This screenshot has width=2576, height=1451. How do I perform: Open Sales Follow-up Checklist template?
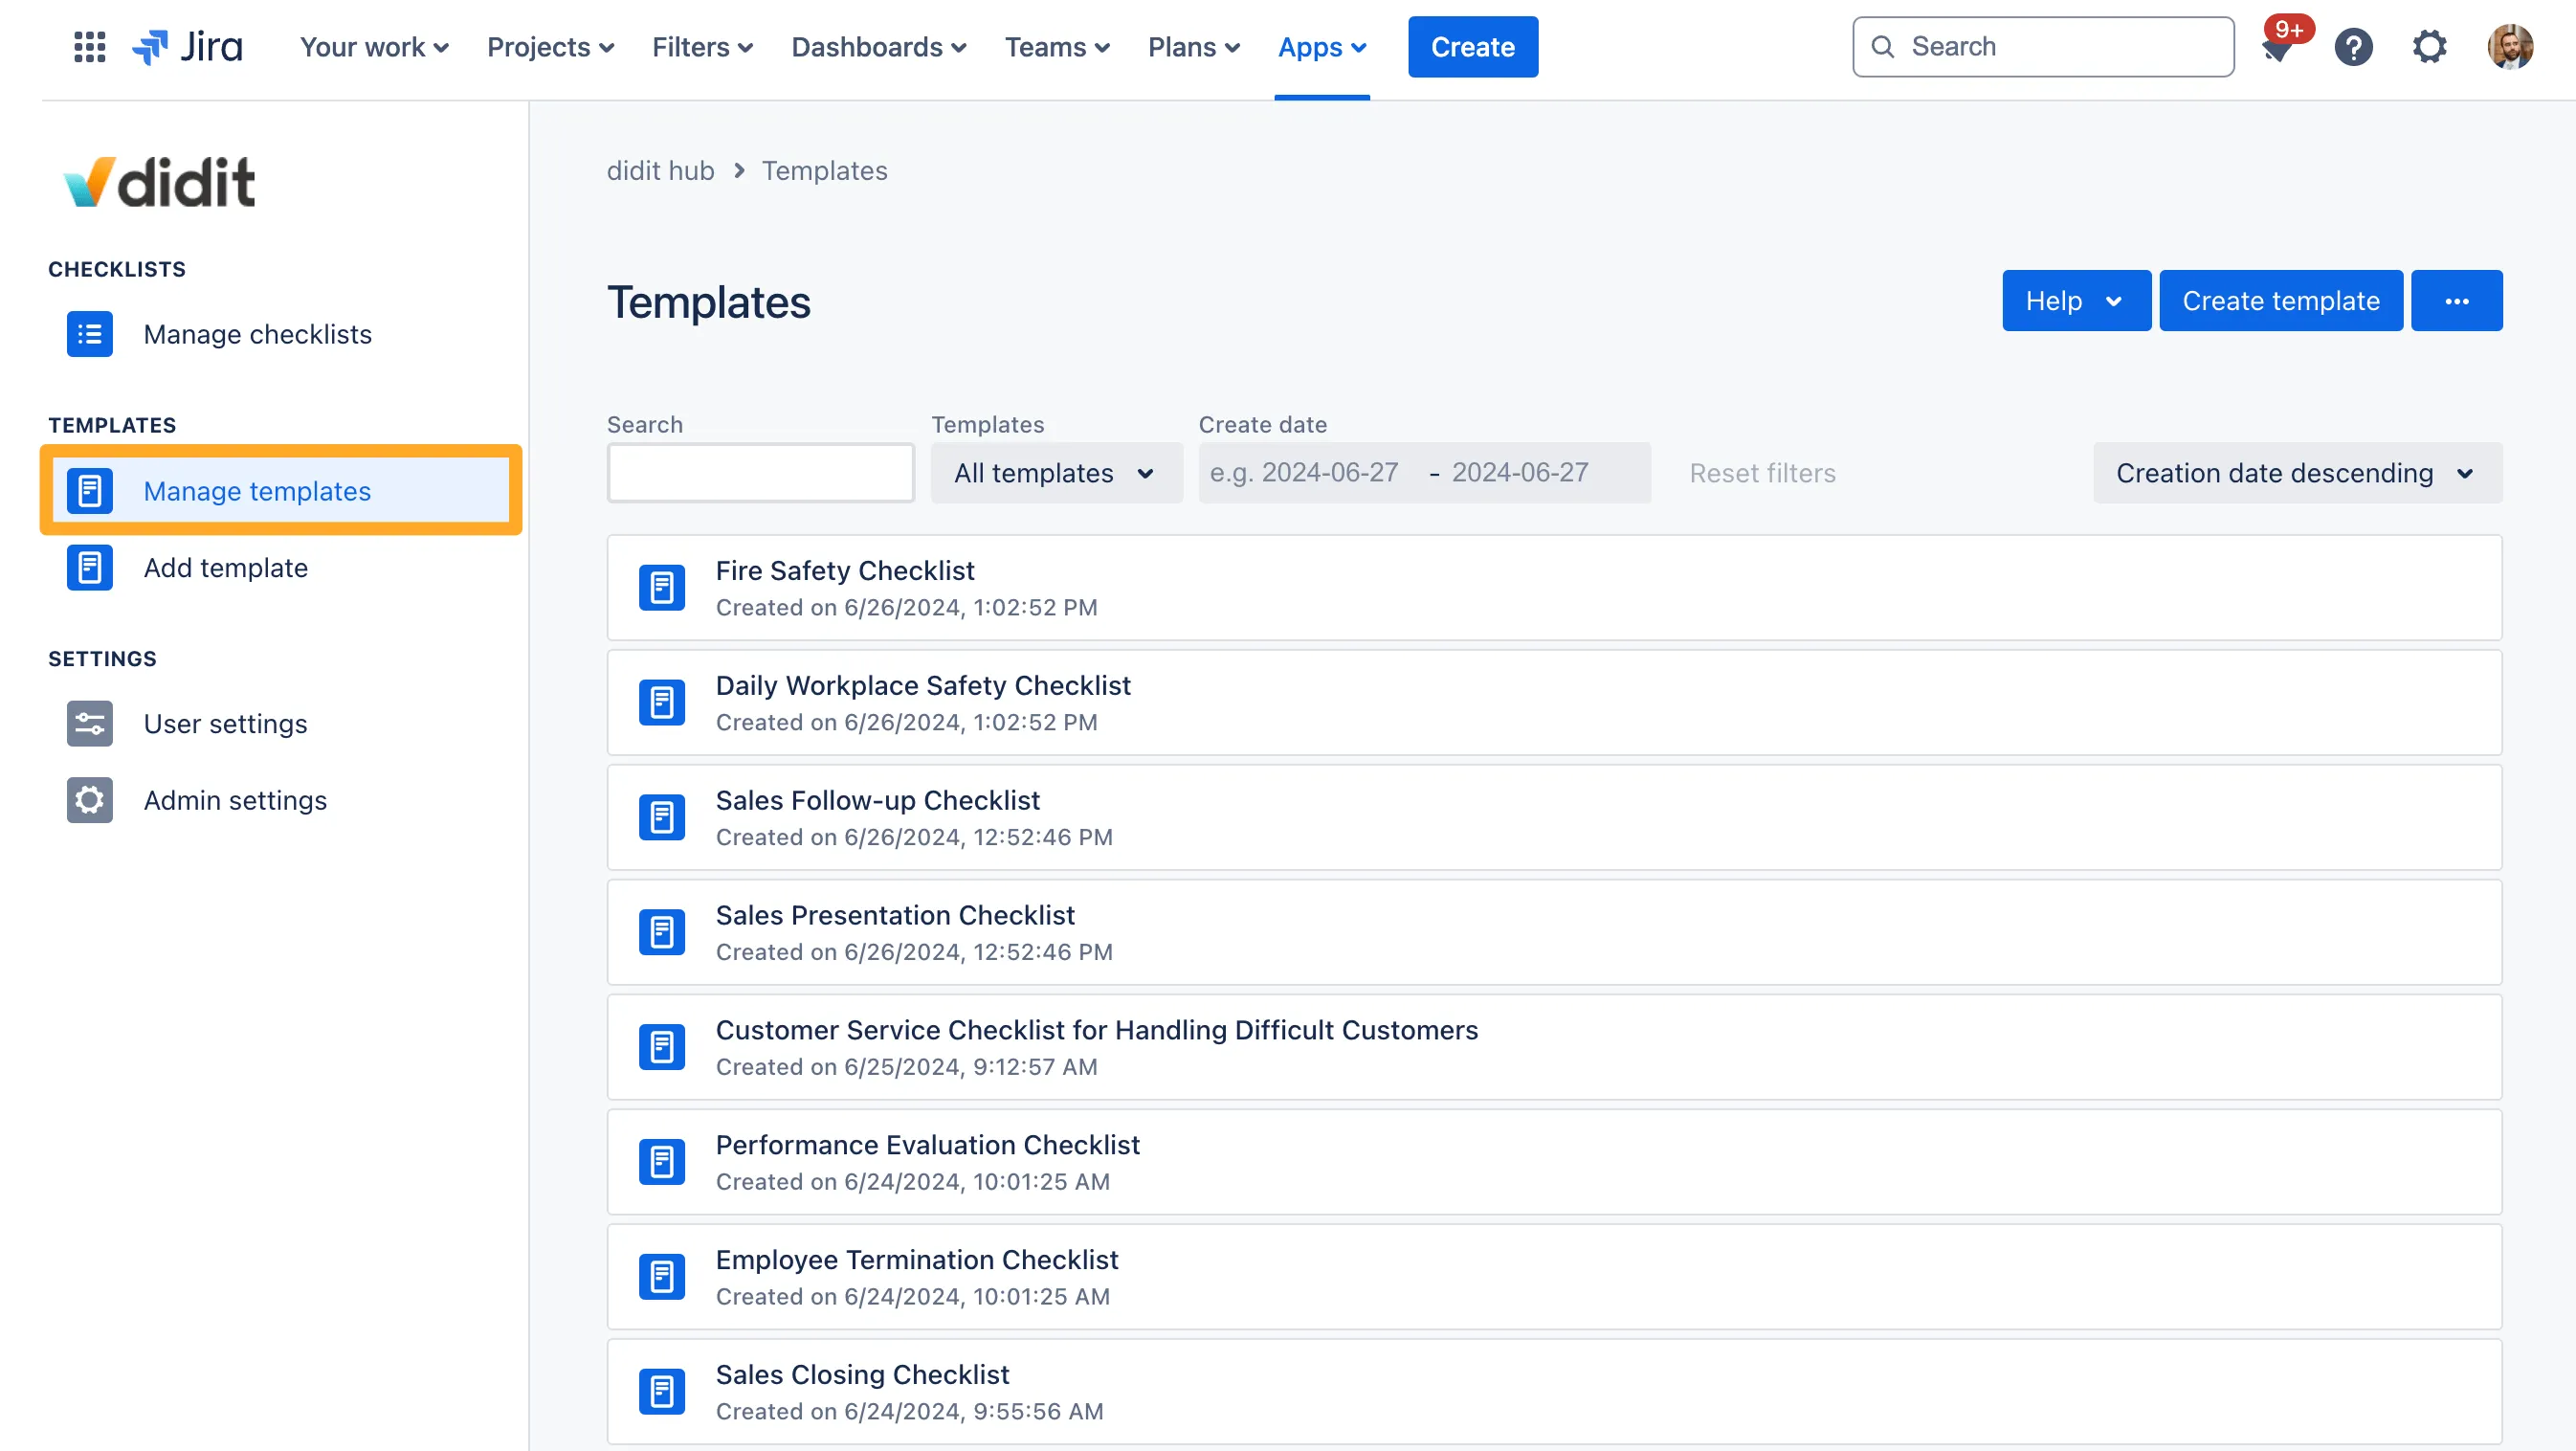tap(1554, 818)
